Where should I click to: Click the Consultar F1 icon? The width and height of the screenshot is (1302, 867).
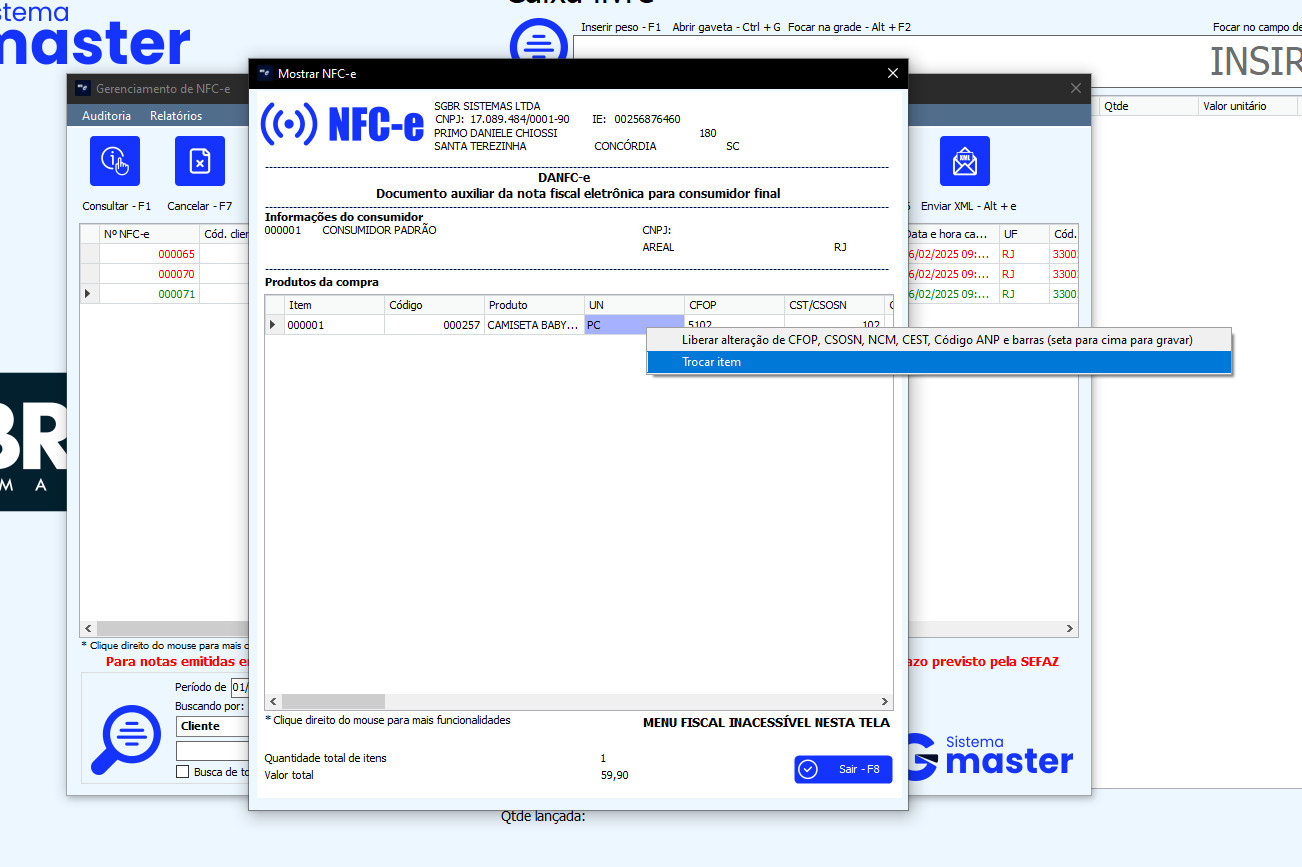coord(115,161)
